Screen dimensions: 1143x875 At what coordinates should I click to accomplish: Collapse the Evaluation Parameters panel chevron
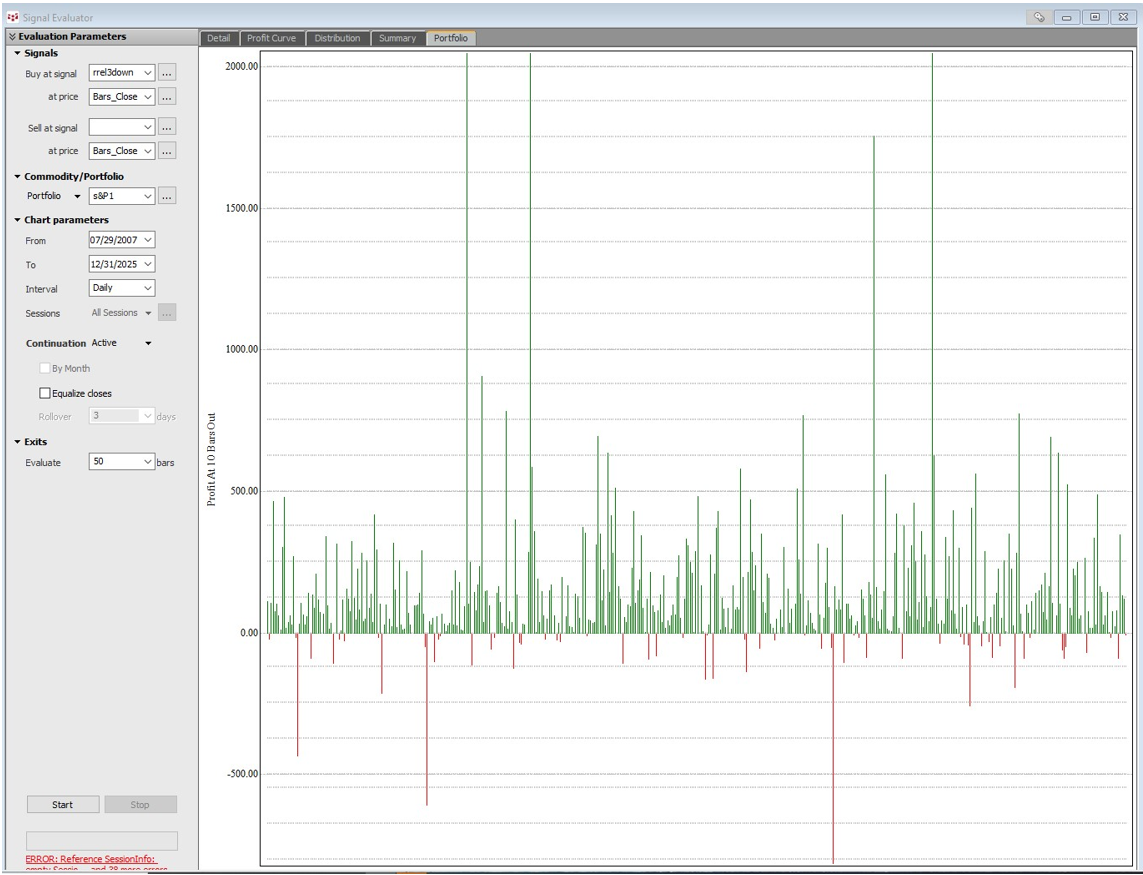coord(12,37)
